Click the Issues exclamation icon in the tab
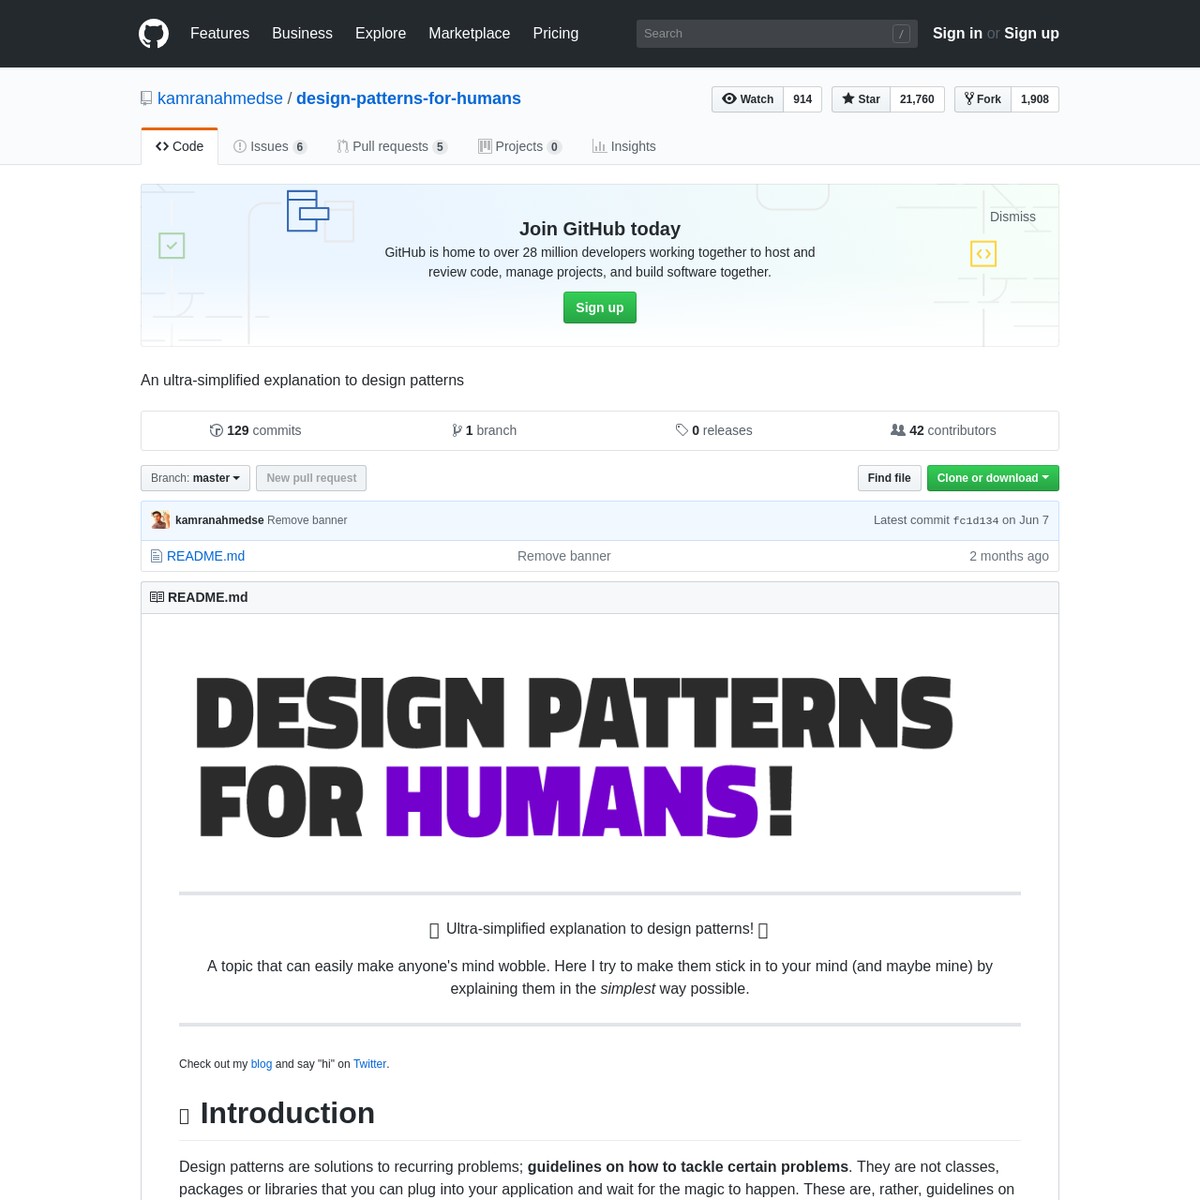The image size is (1200, 1200). (240, 146)
